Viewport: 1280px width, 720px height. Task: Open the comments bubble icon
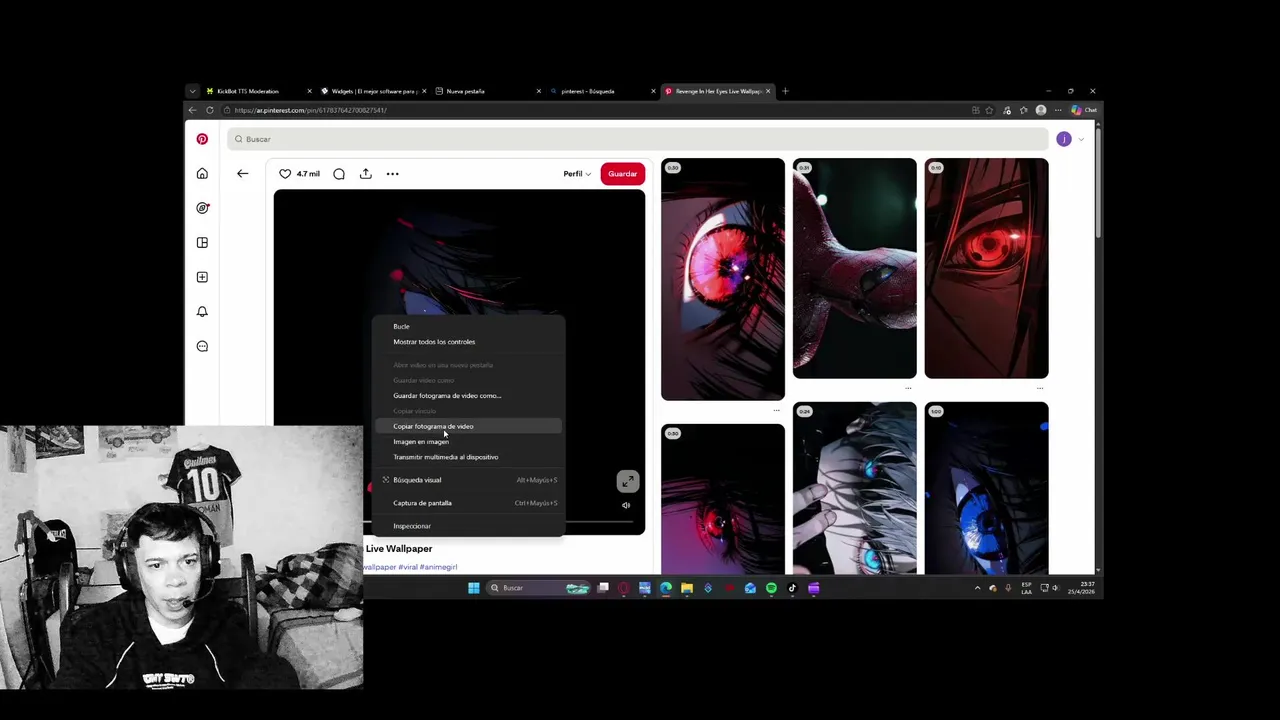pyautogui.click(x=339, y=174)
